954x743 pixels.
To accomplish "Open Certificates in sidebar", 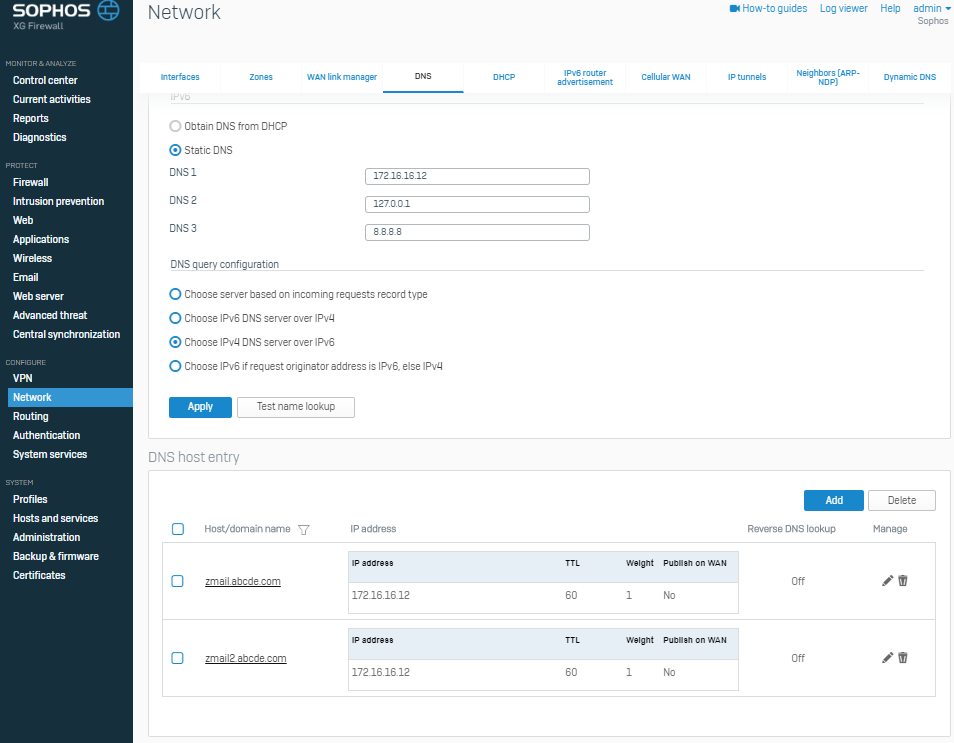I will [x=39, y=575].
